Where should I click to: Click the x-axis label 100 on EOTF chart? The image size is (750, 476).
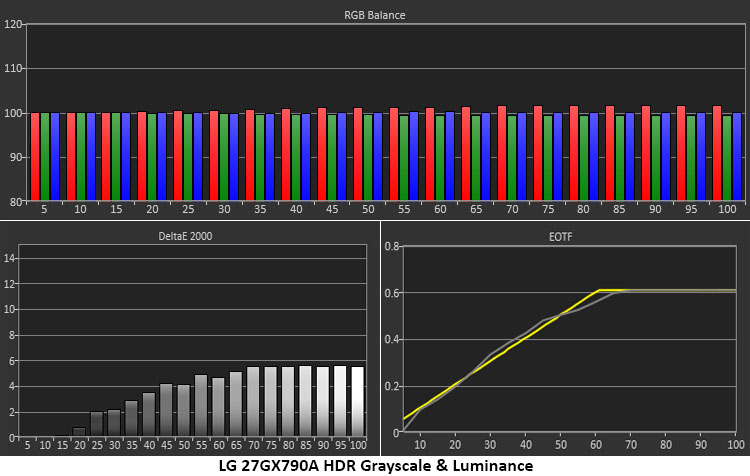tap(736, 445)
